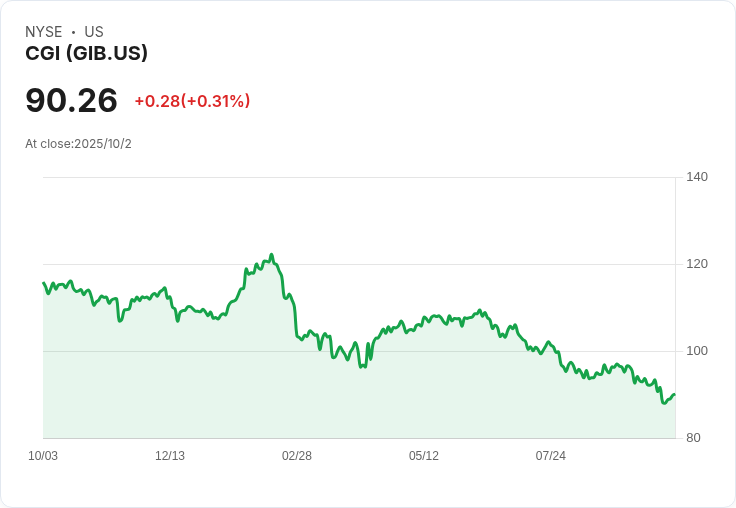The width and height of the screenshot is (736, 508).
Task: Click the highest peak of the price line
Action: click(272, 255)
